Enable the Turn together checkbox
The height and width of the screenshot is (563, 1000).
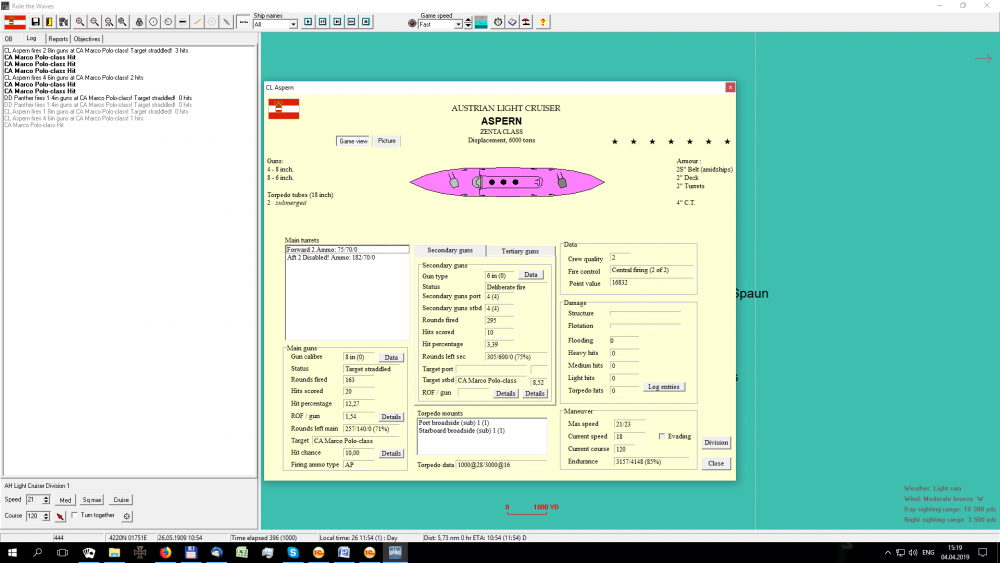75,515
